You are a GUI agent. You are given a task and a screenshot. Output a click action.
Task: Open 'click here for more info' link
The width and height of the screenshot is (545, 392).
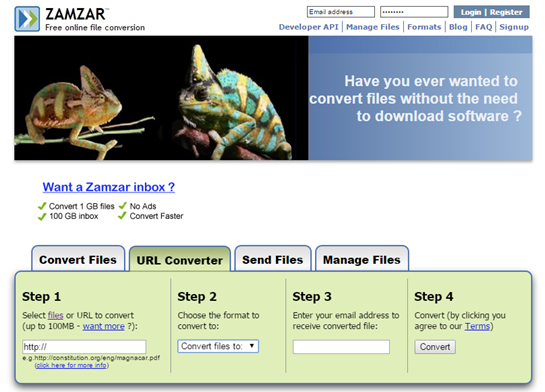(x=72, y=365)
